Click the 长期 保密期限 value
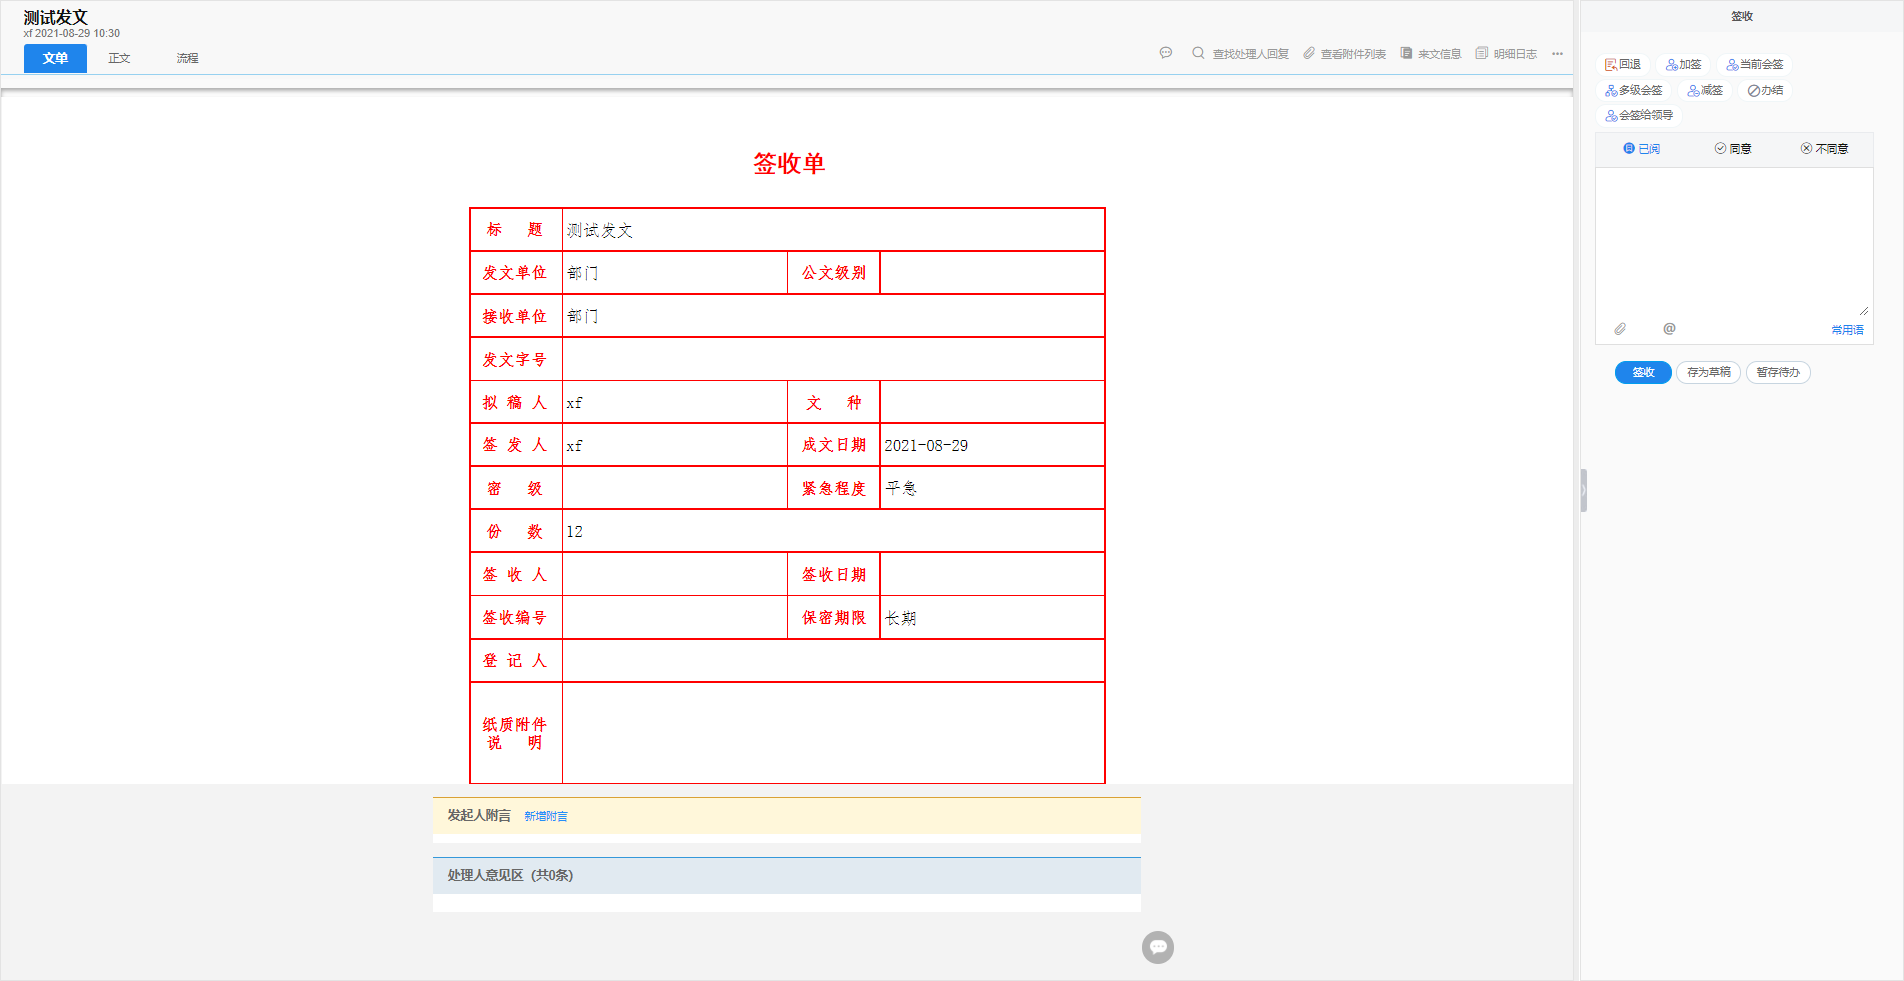Image resolution: width=1904 pixels, height=981 pixels. 901,619
